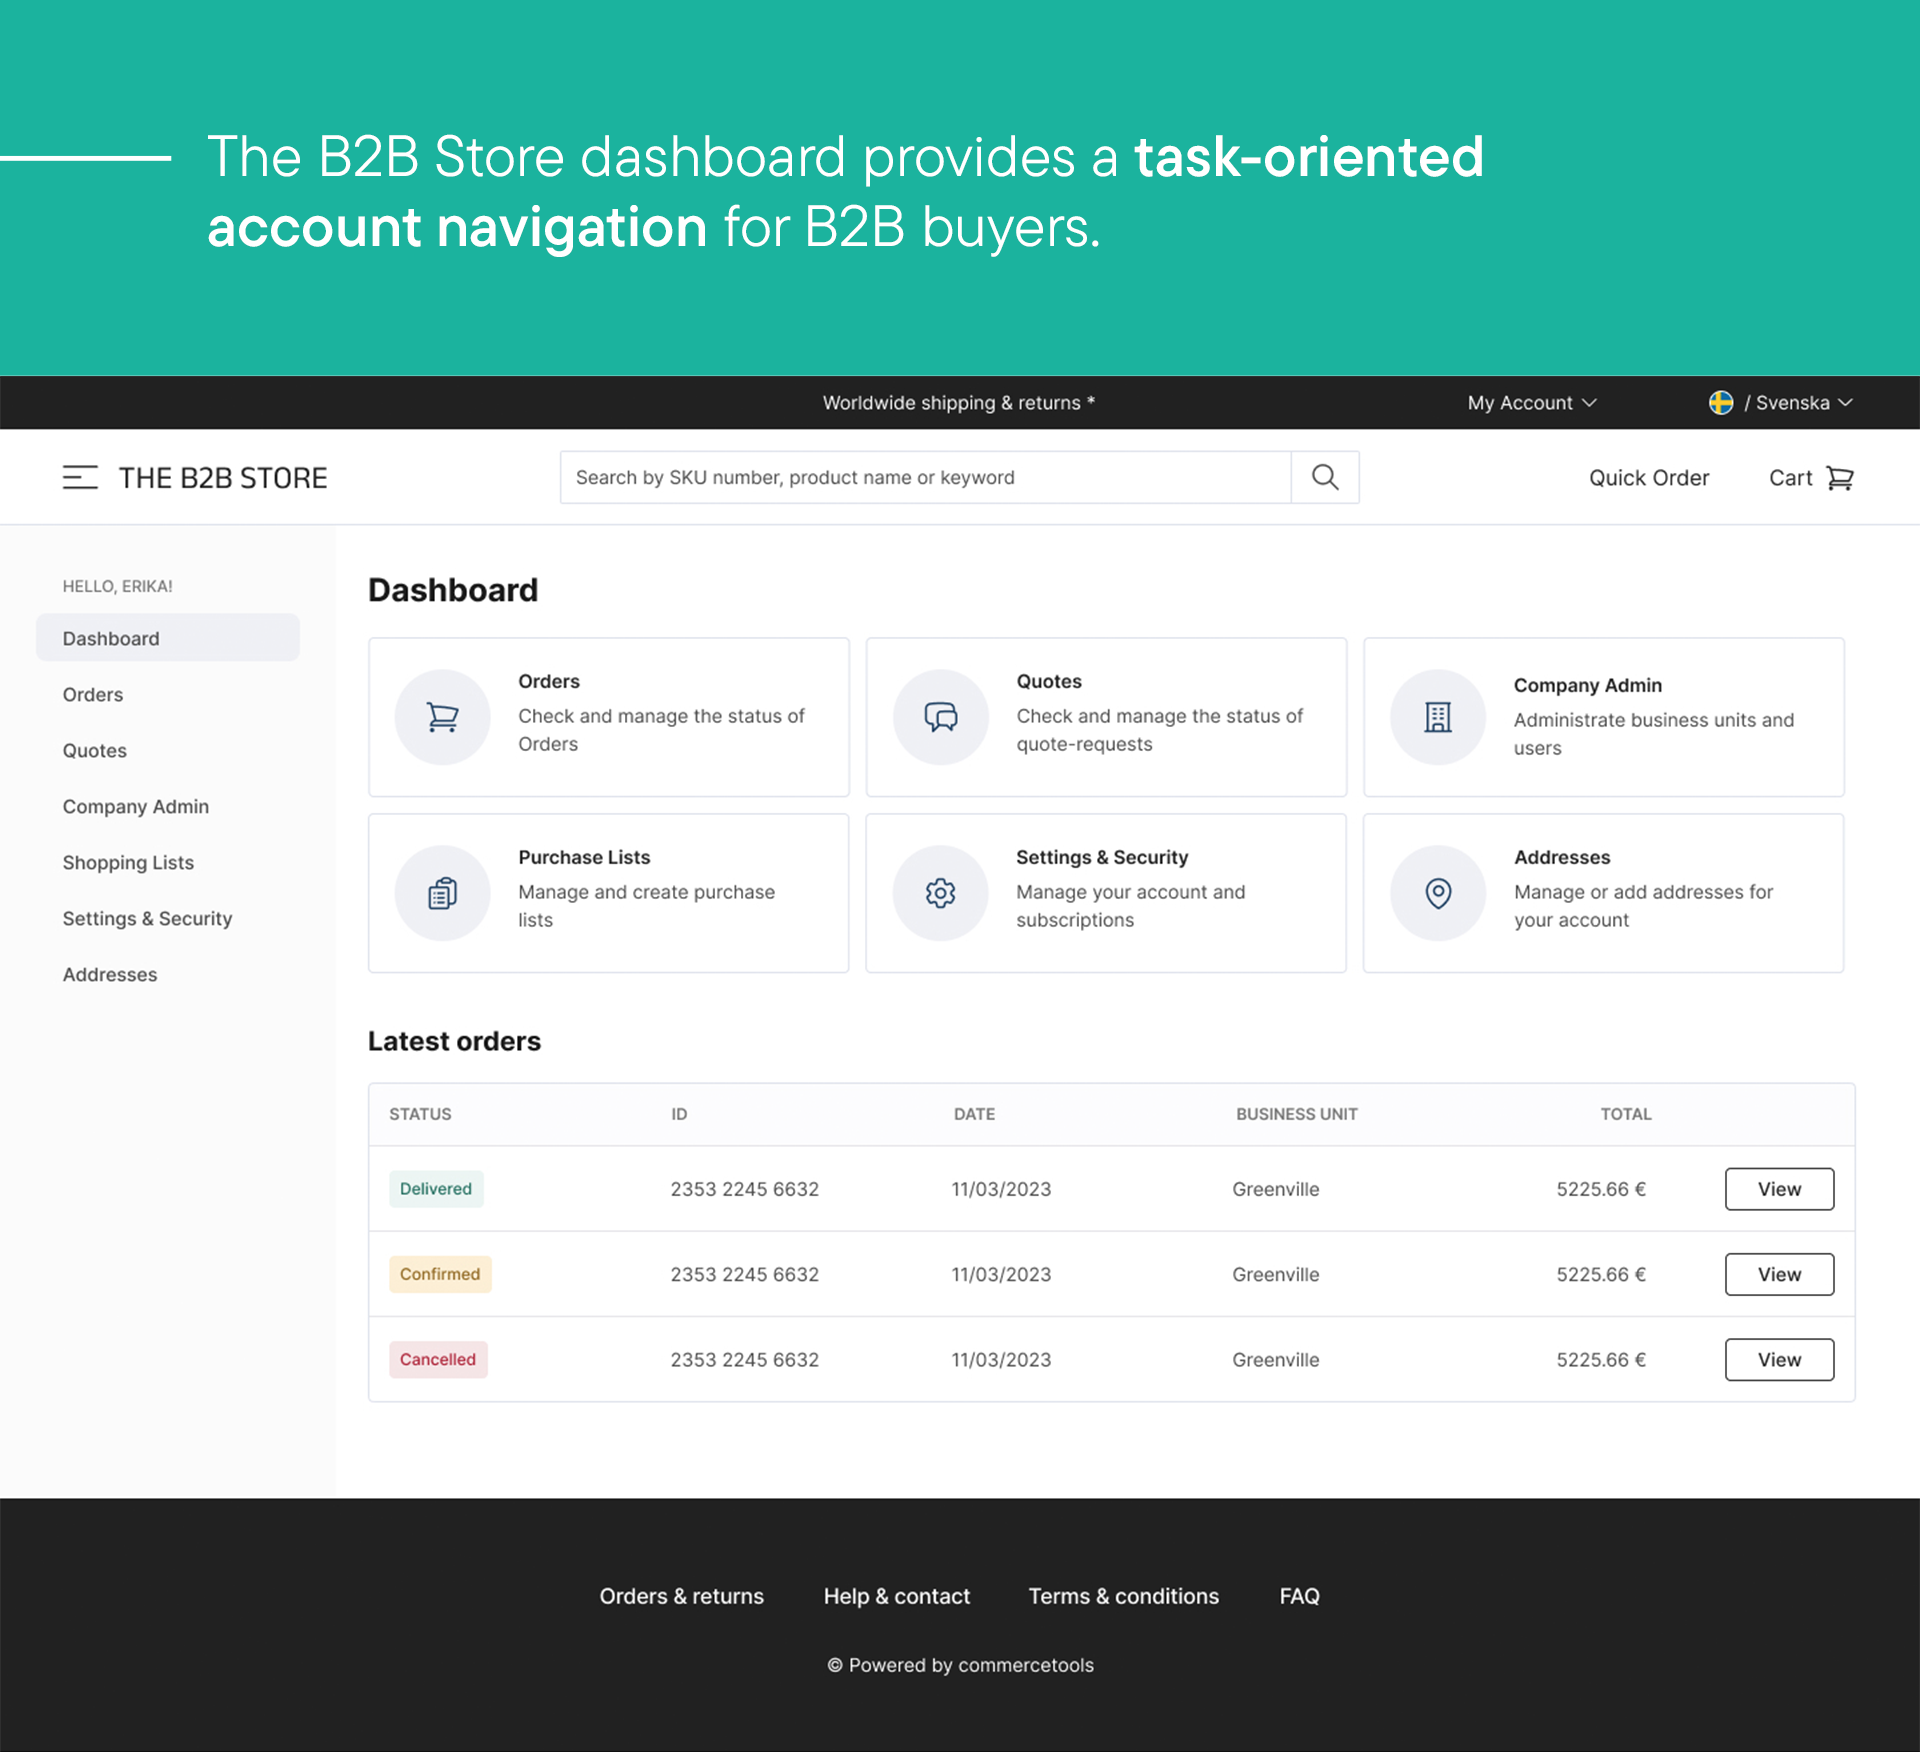Open the hamburger navigation menu

click(x=81, y=477)
